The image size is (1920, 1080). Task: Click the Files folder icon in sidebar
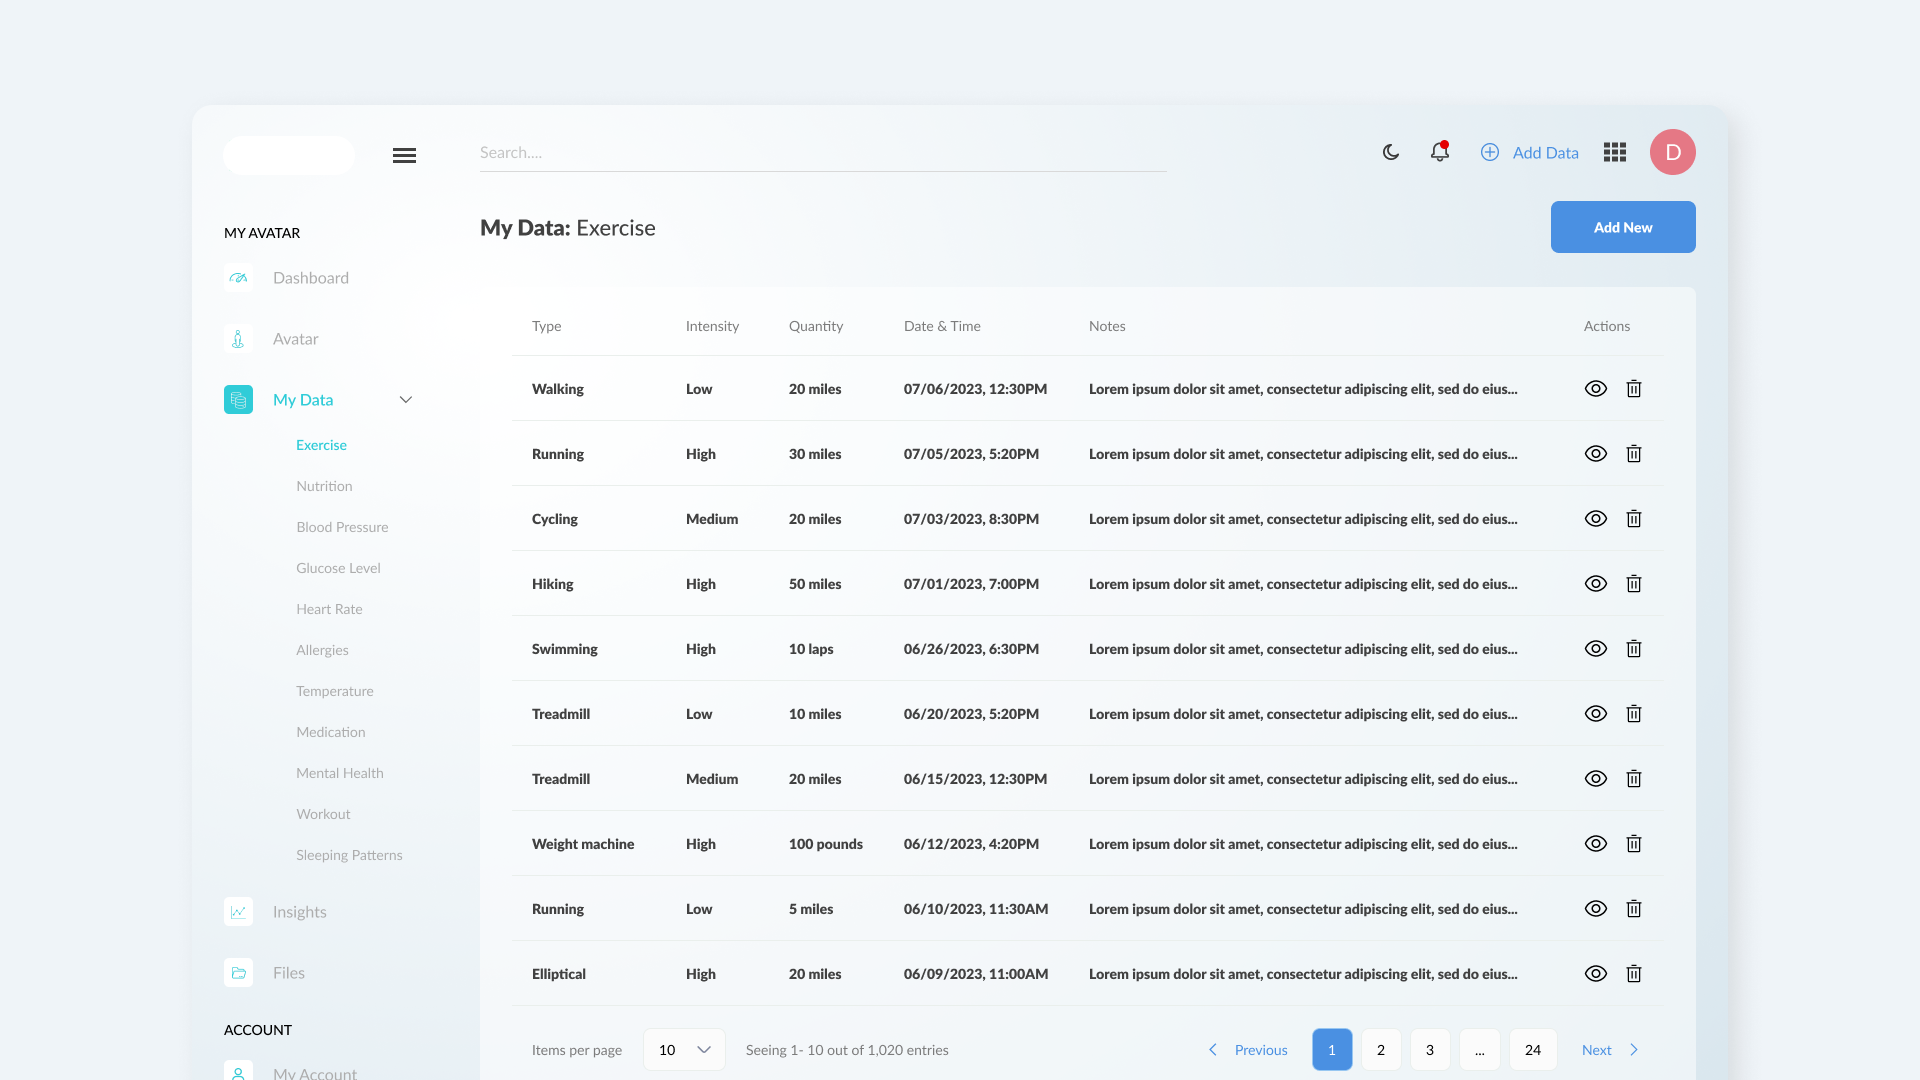238,973
